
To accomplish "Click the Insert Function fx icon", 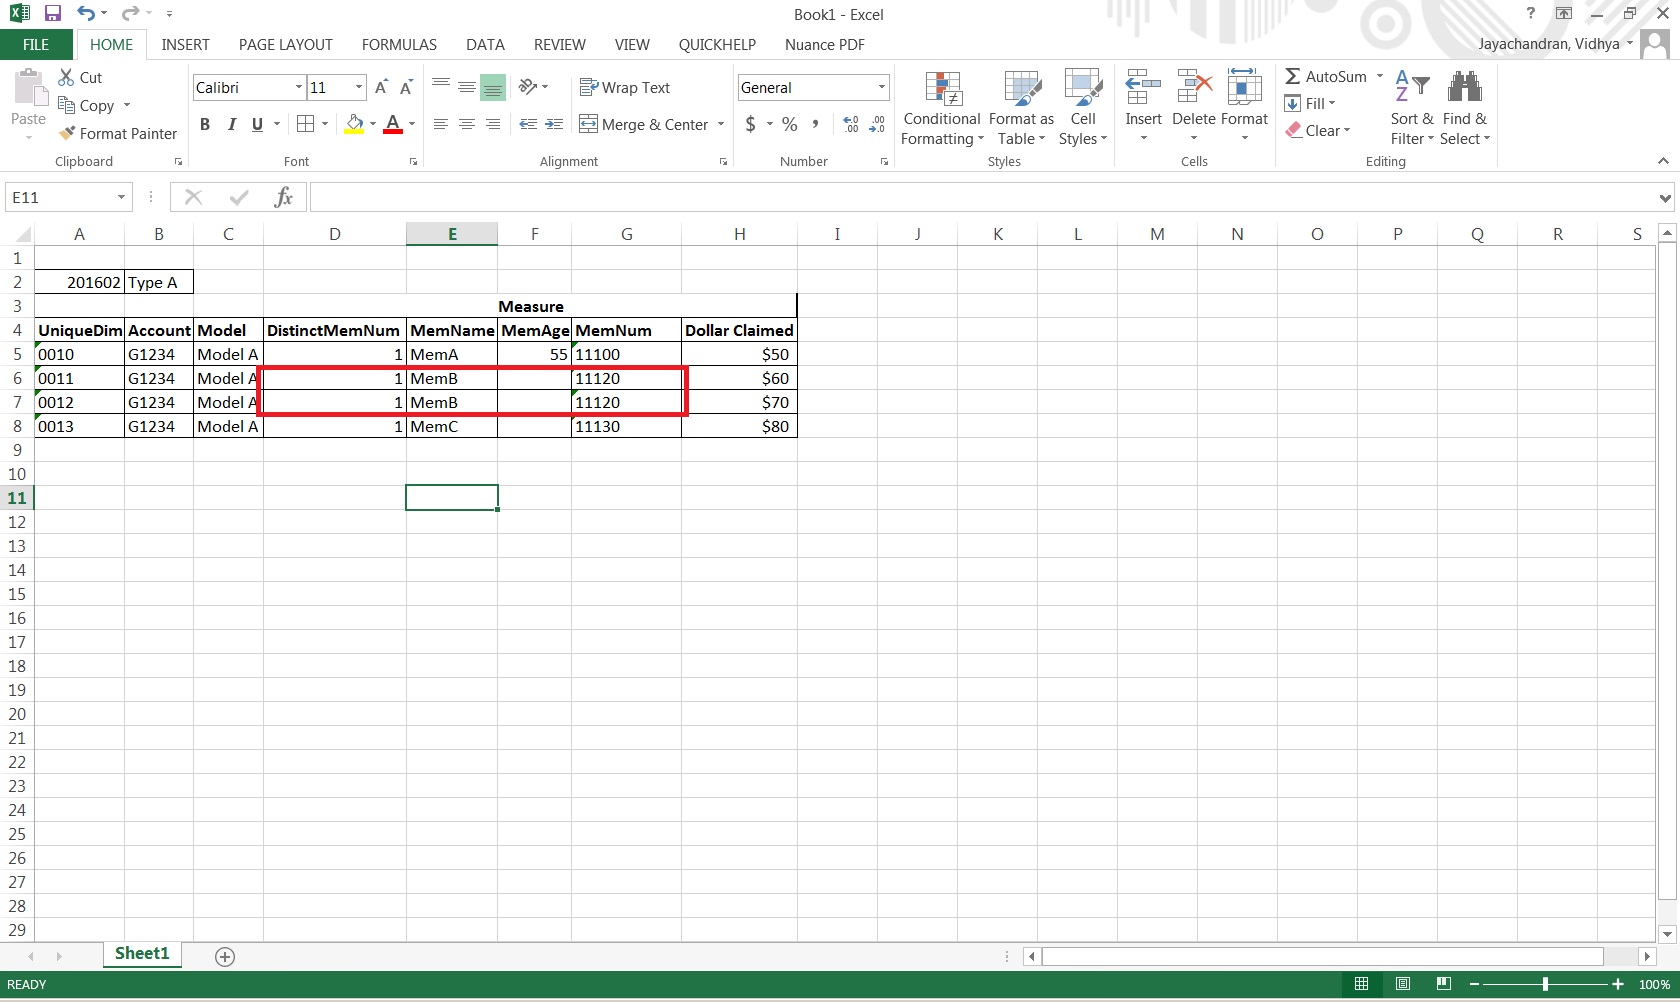I will tap(283, 197).
